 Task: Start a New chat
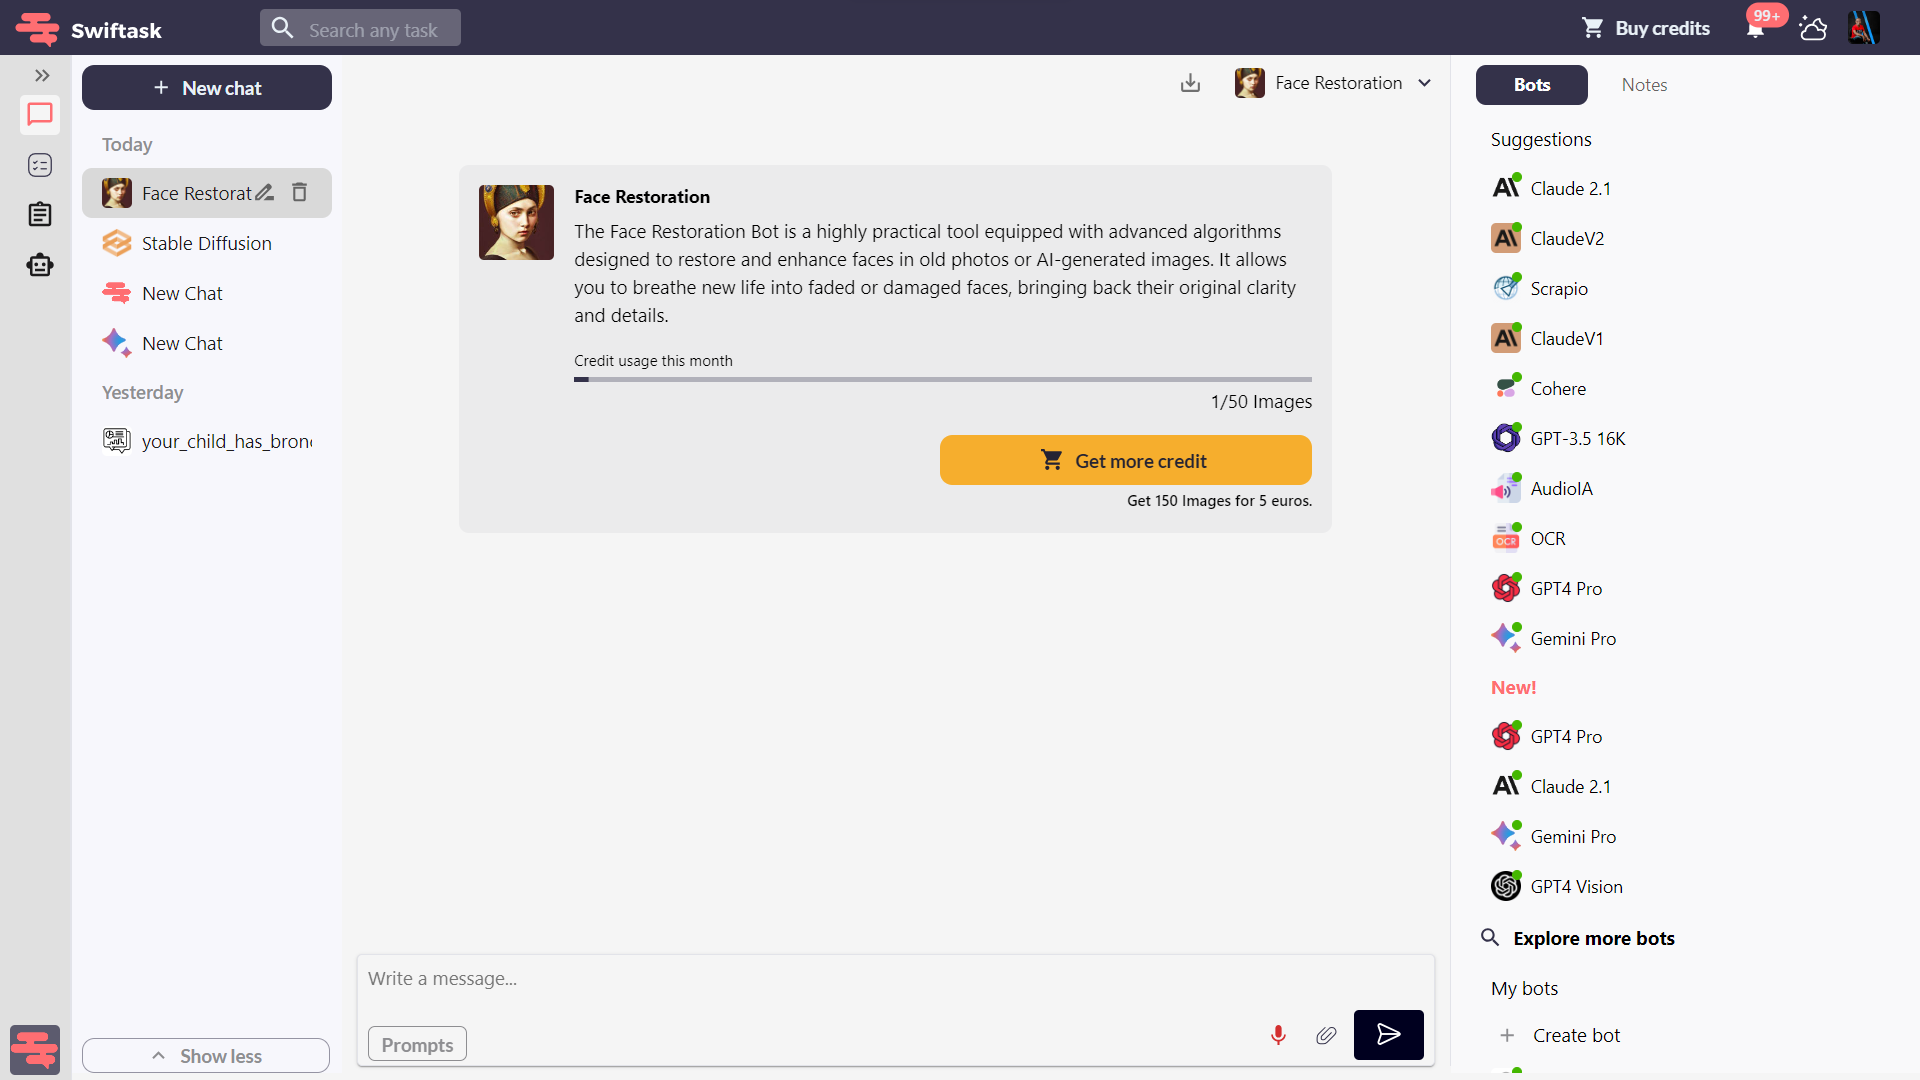[x=207, y=88]
